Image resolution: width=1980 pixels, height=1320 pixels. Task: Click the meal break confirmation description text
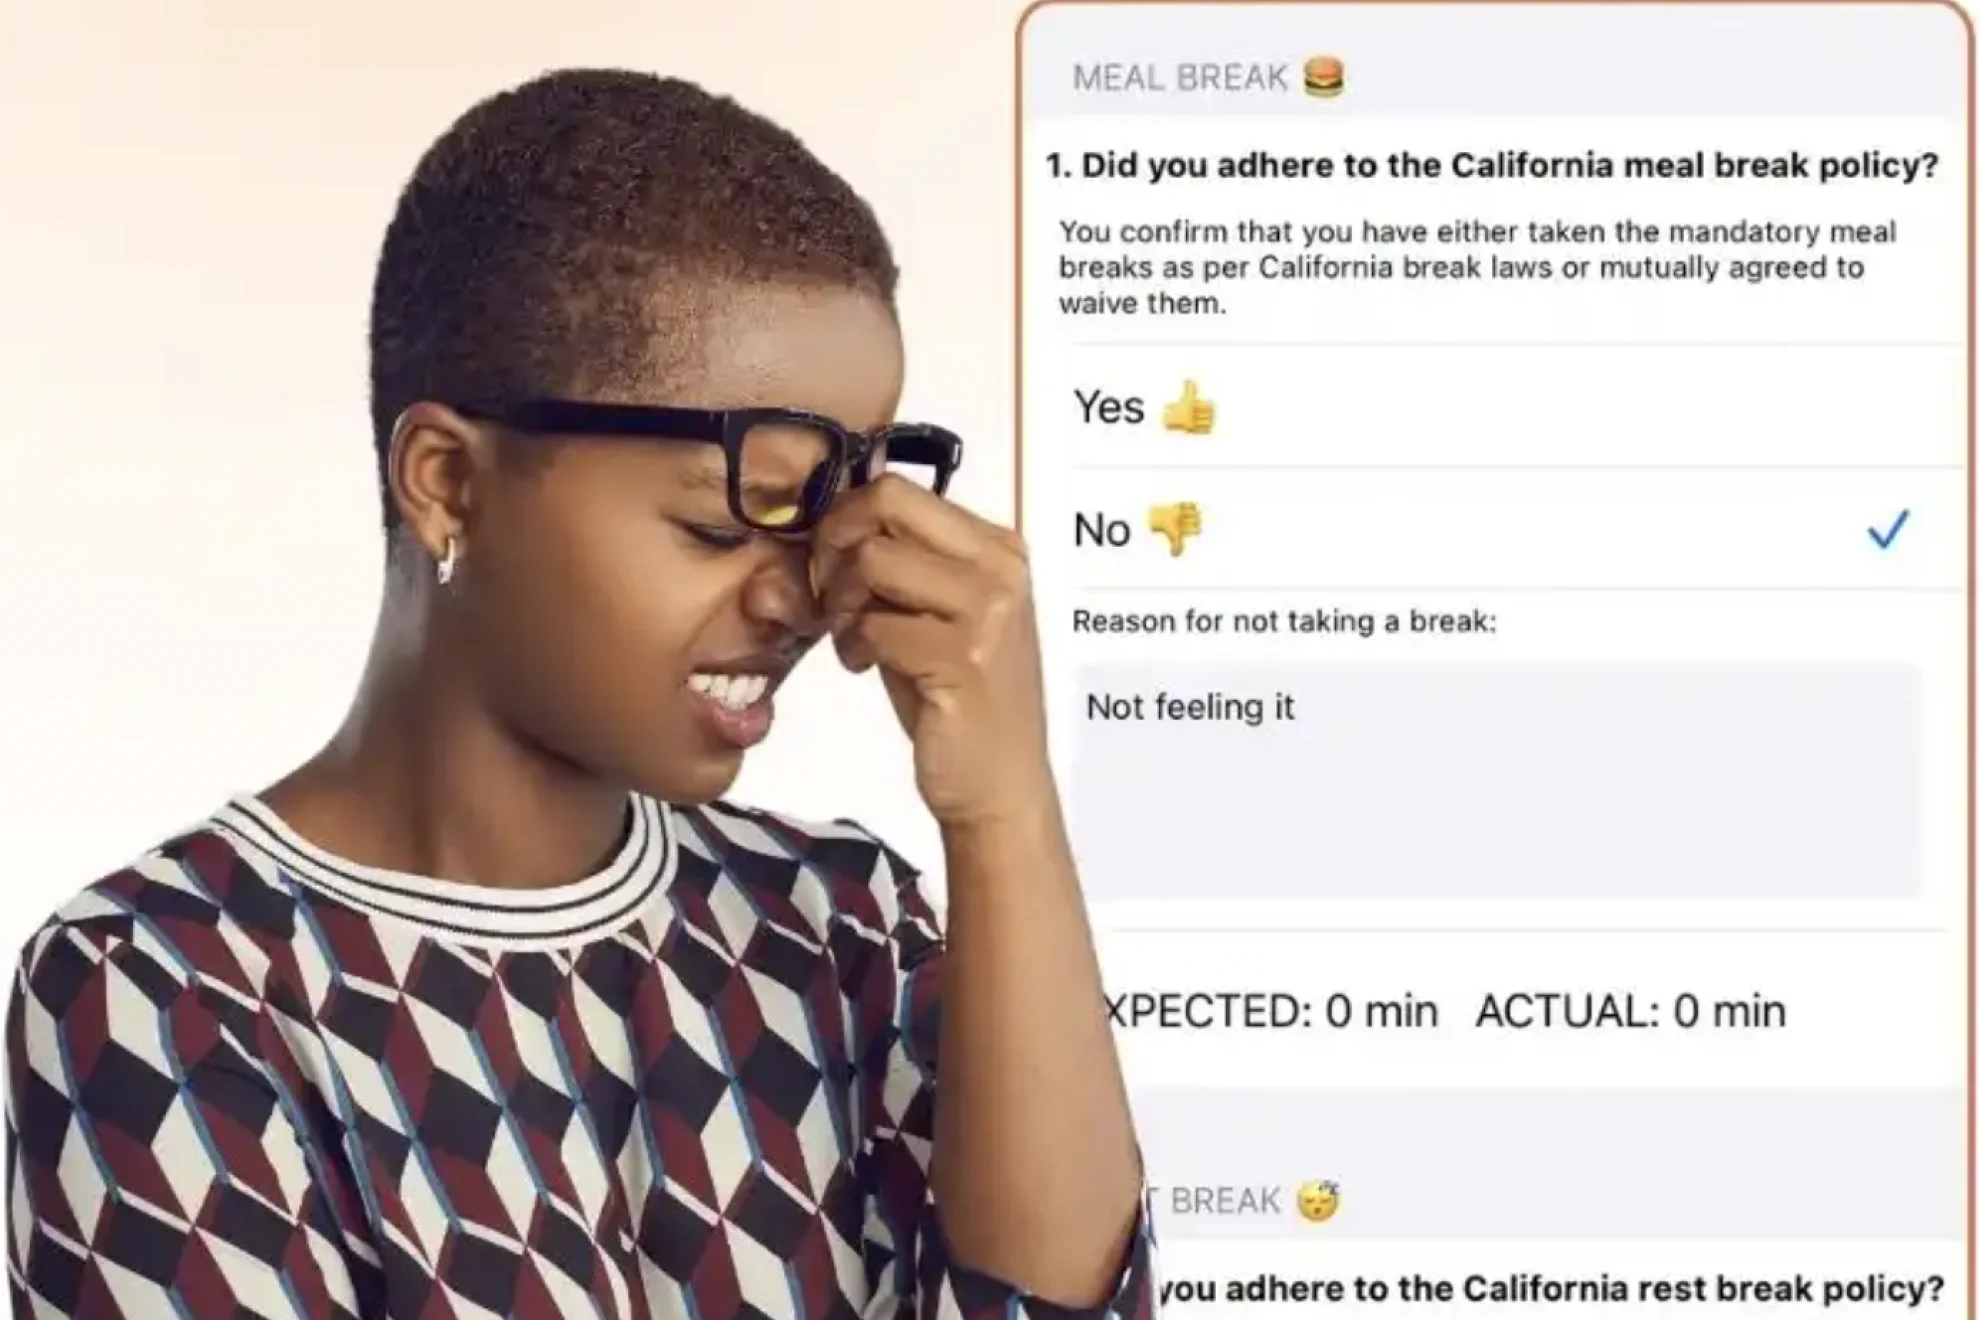coord(1477,267)
